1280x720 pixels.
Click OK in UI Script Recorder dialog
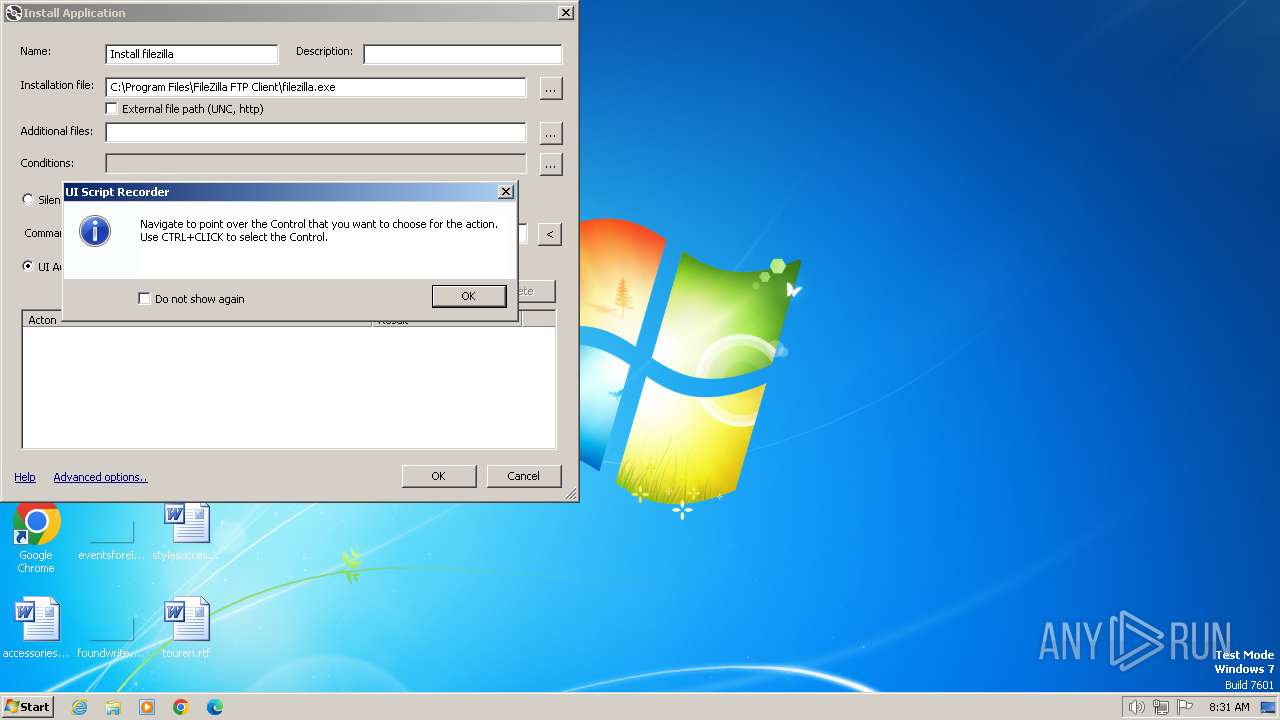(468, 296)
